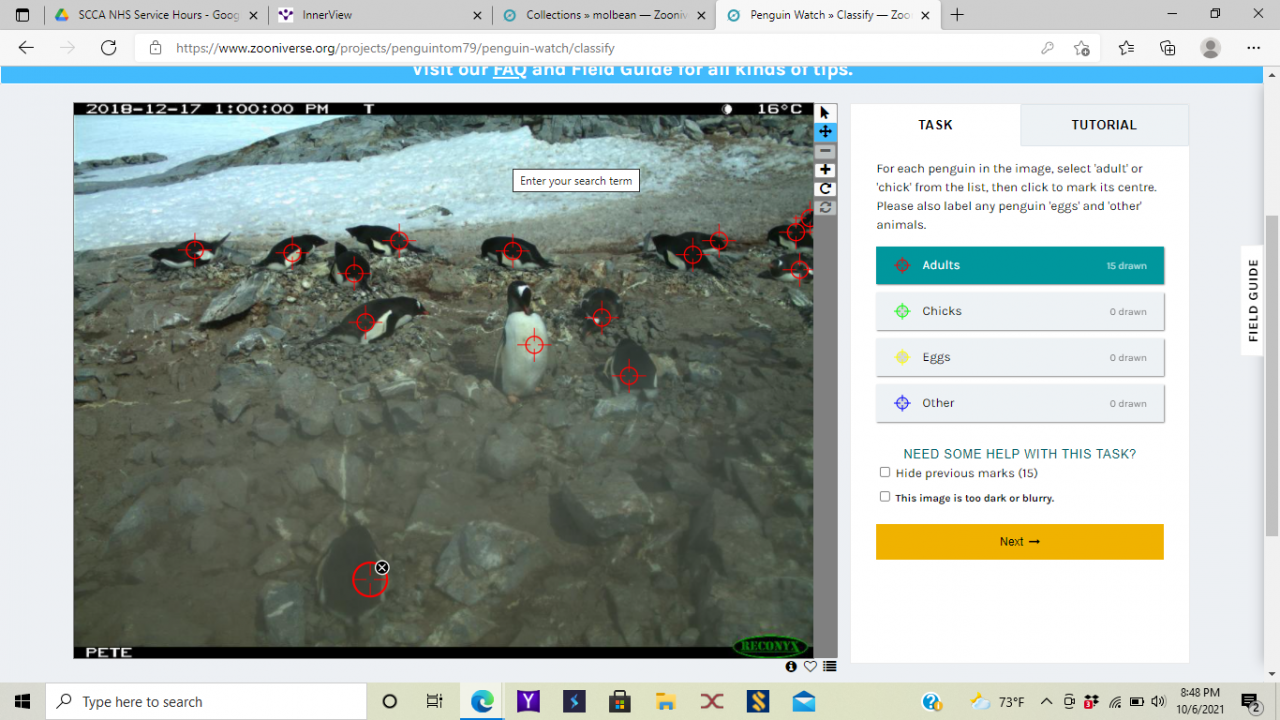Image resolution: width=1280 pixels, height=720 pixels.
Task: Select the pointer annotation tool
Action: coord(825,113)
